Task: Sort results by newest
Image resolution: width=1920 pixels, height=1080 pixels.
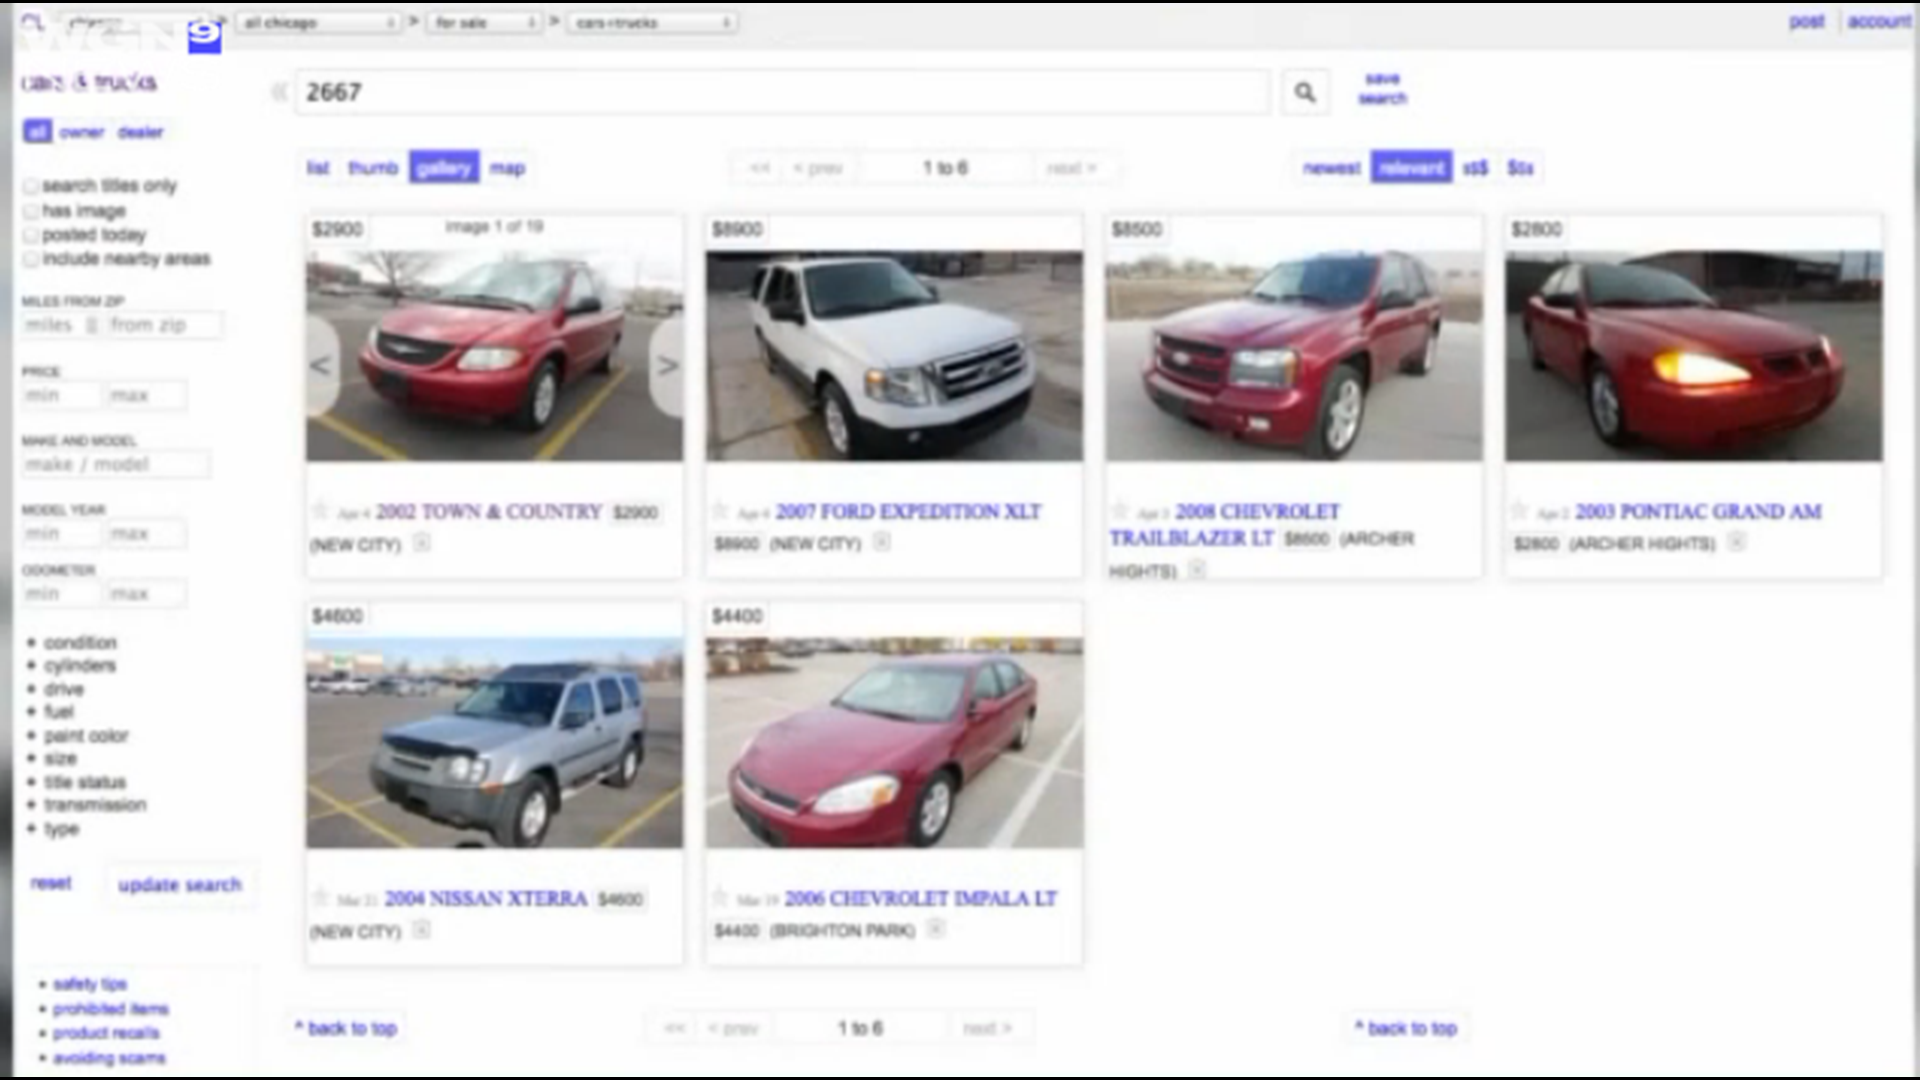Action: (1330, 167)
